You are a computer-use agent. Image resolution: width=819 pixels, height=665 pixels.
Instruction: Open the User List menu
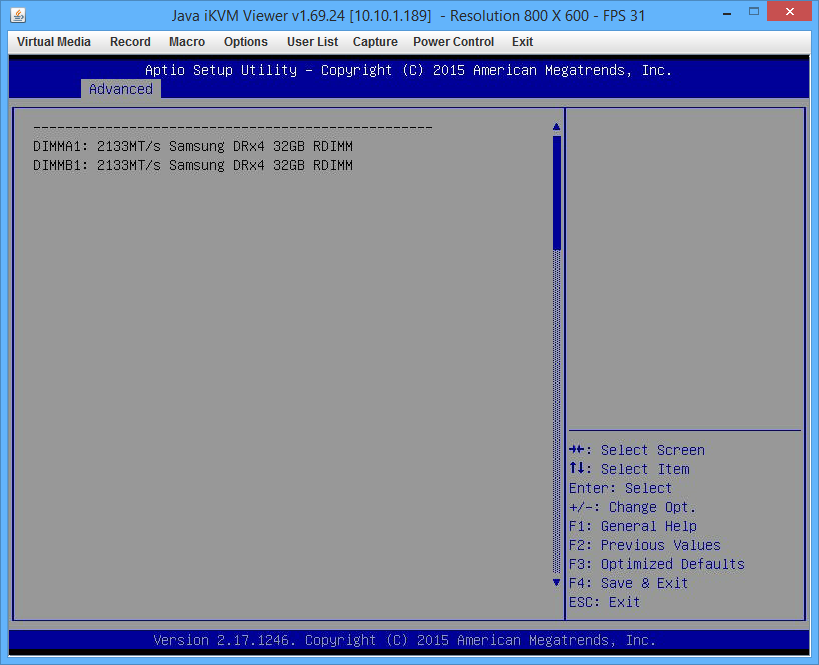pyautogui.click(x=312, y=42)
